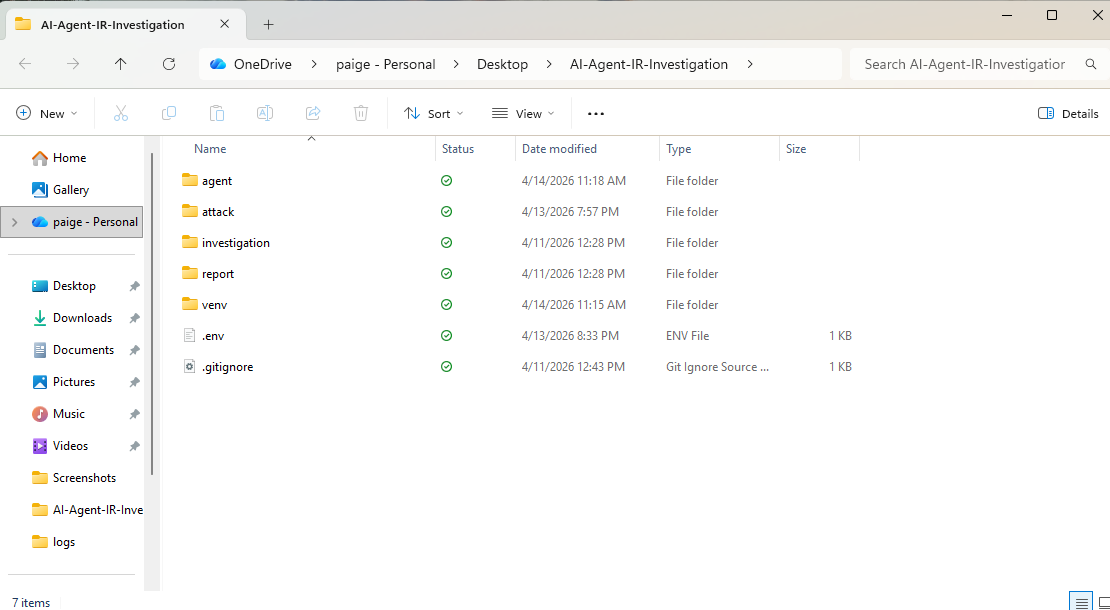Screen dimensions: 1110x610
Task: Expand the paige - Personal tree node
Action: tap(14, 222)
